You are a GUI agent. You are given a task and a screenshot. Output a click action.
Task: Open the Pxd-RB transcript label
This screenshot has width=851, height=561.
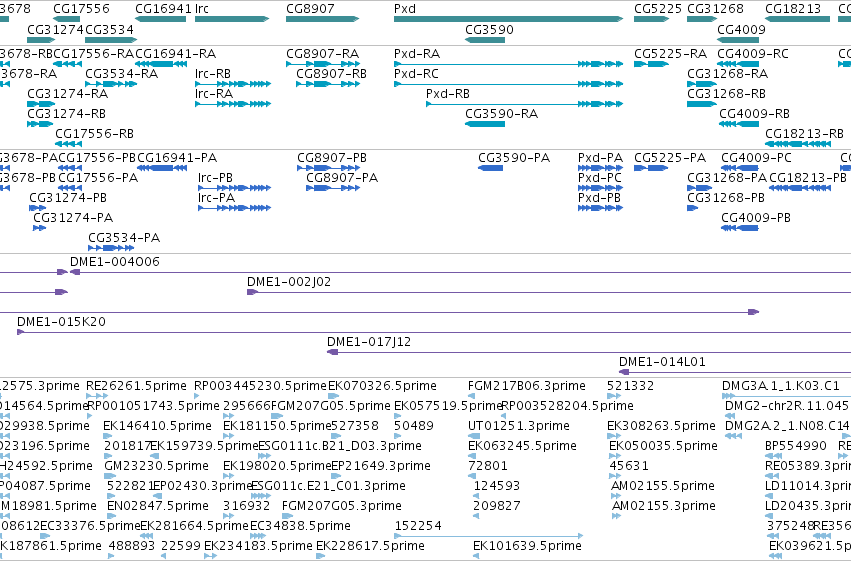point(448,94)
